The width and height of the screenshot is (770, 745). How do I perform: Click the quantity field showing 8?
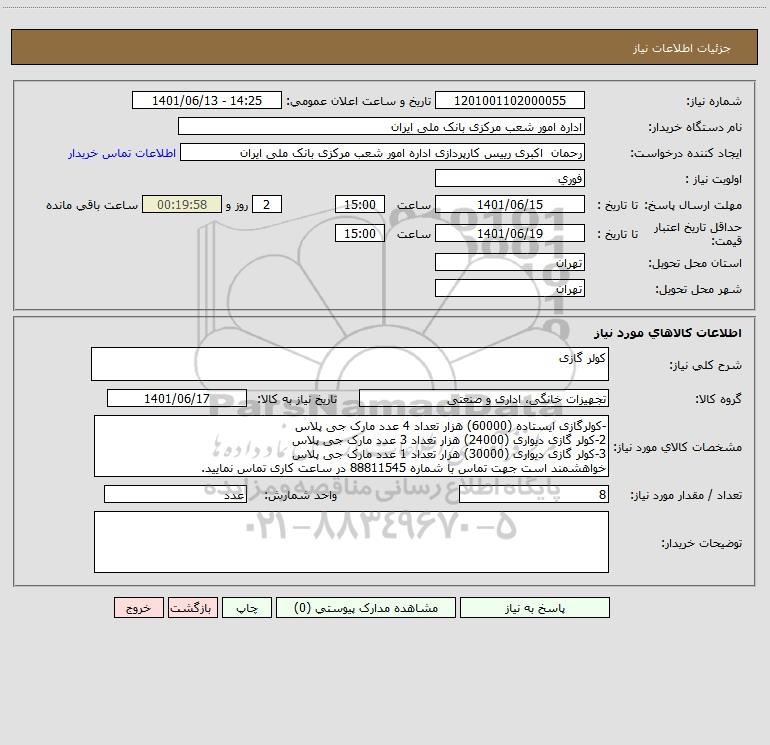(534, 495)
